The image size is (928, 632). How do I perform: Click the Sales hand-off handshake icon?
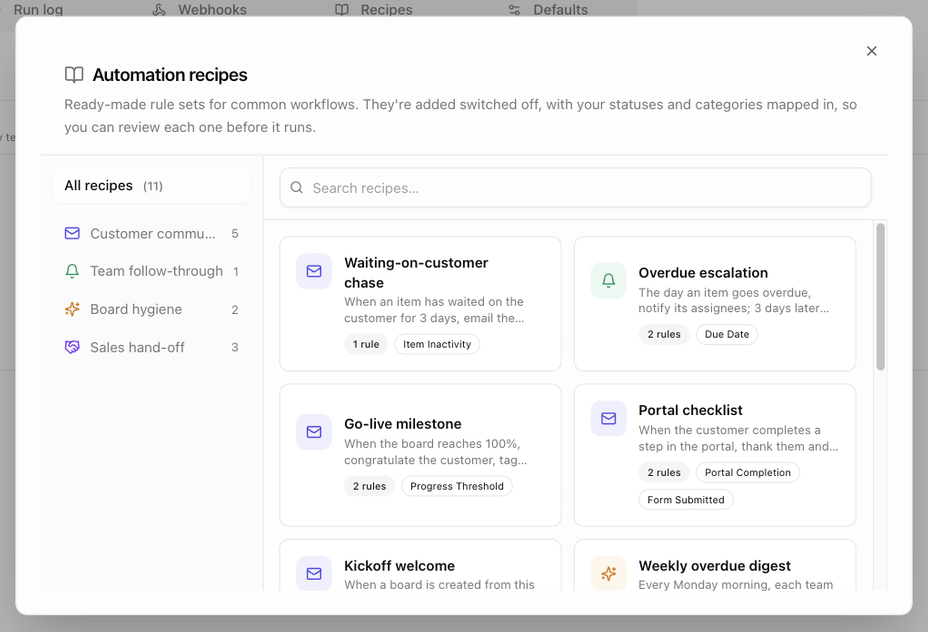point(72,347)
